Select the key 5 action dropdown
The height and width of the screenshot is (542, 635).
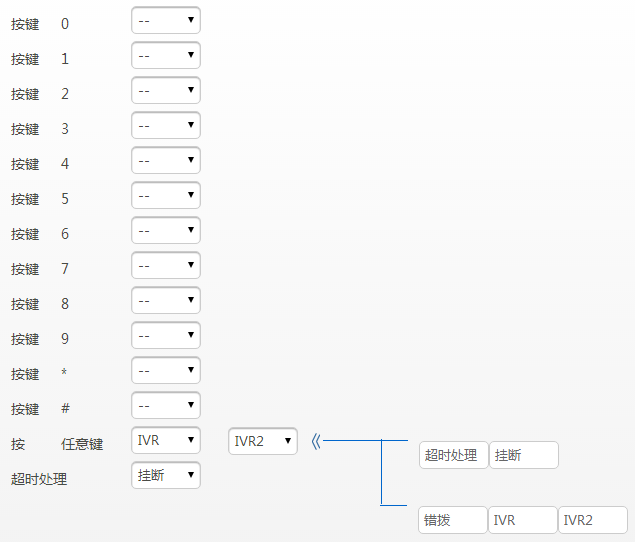pos(166,196)
